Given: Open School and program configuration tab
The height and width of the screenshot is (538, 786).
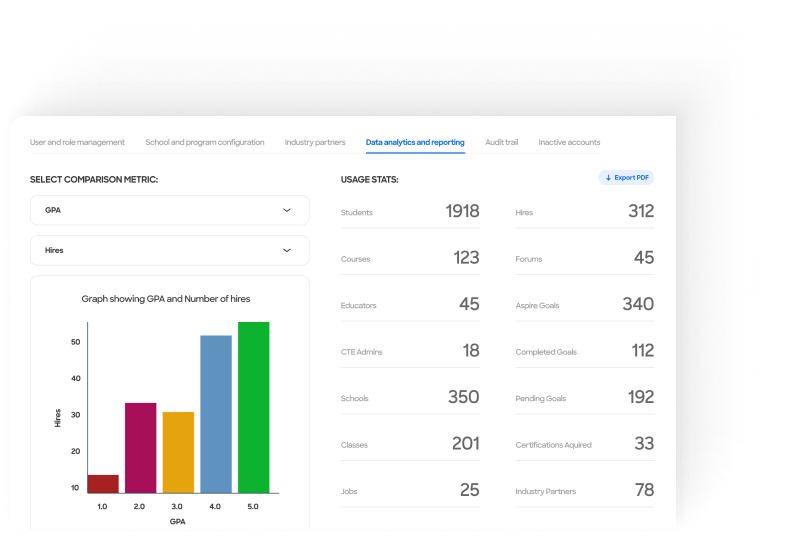Looking at the screenshot, I should [x=205, y=143].
